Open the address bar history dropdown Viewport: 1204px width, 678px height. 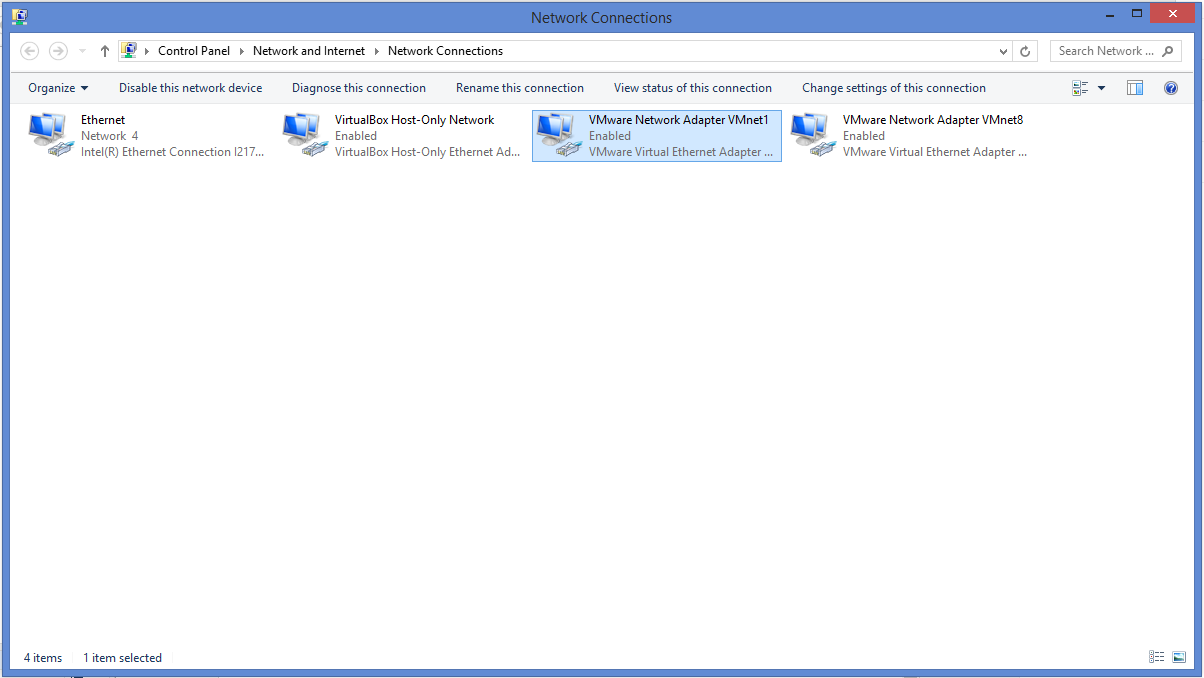1004,51
